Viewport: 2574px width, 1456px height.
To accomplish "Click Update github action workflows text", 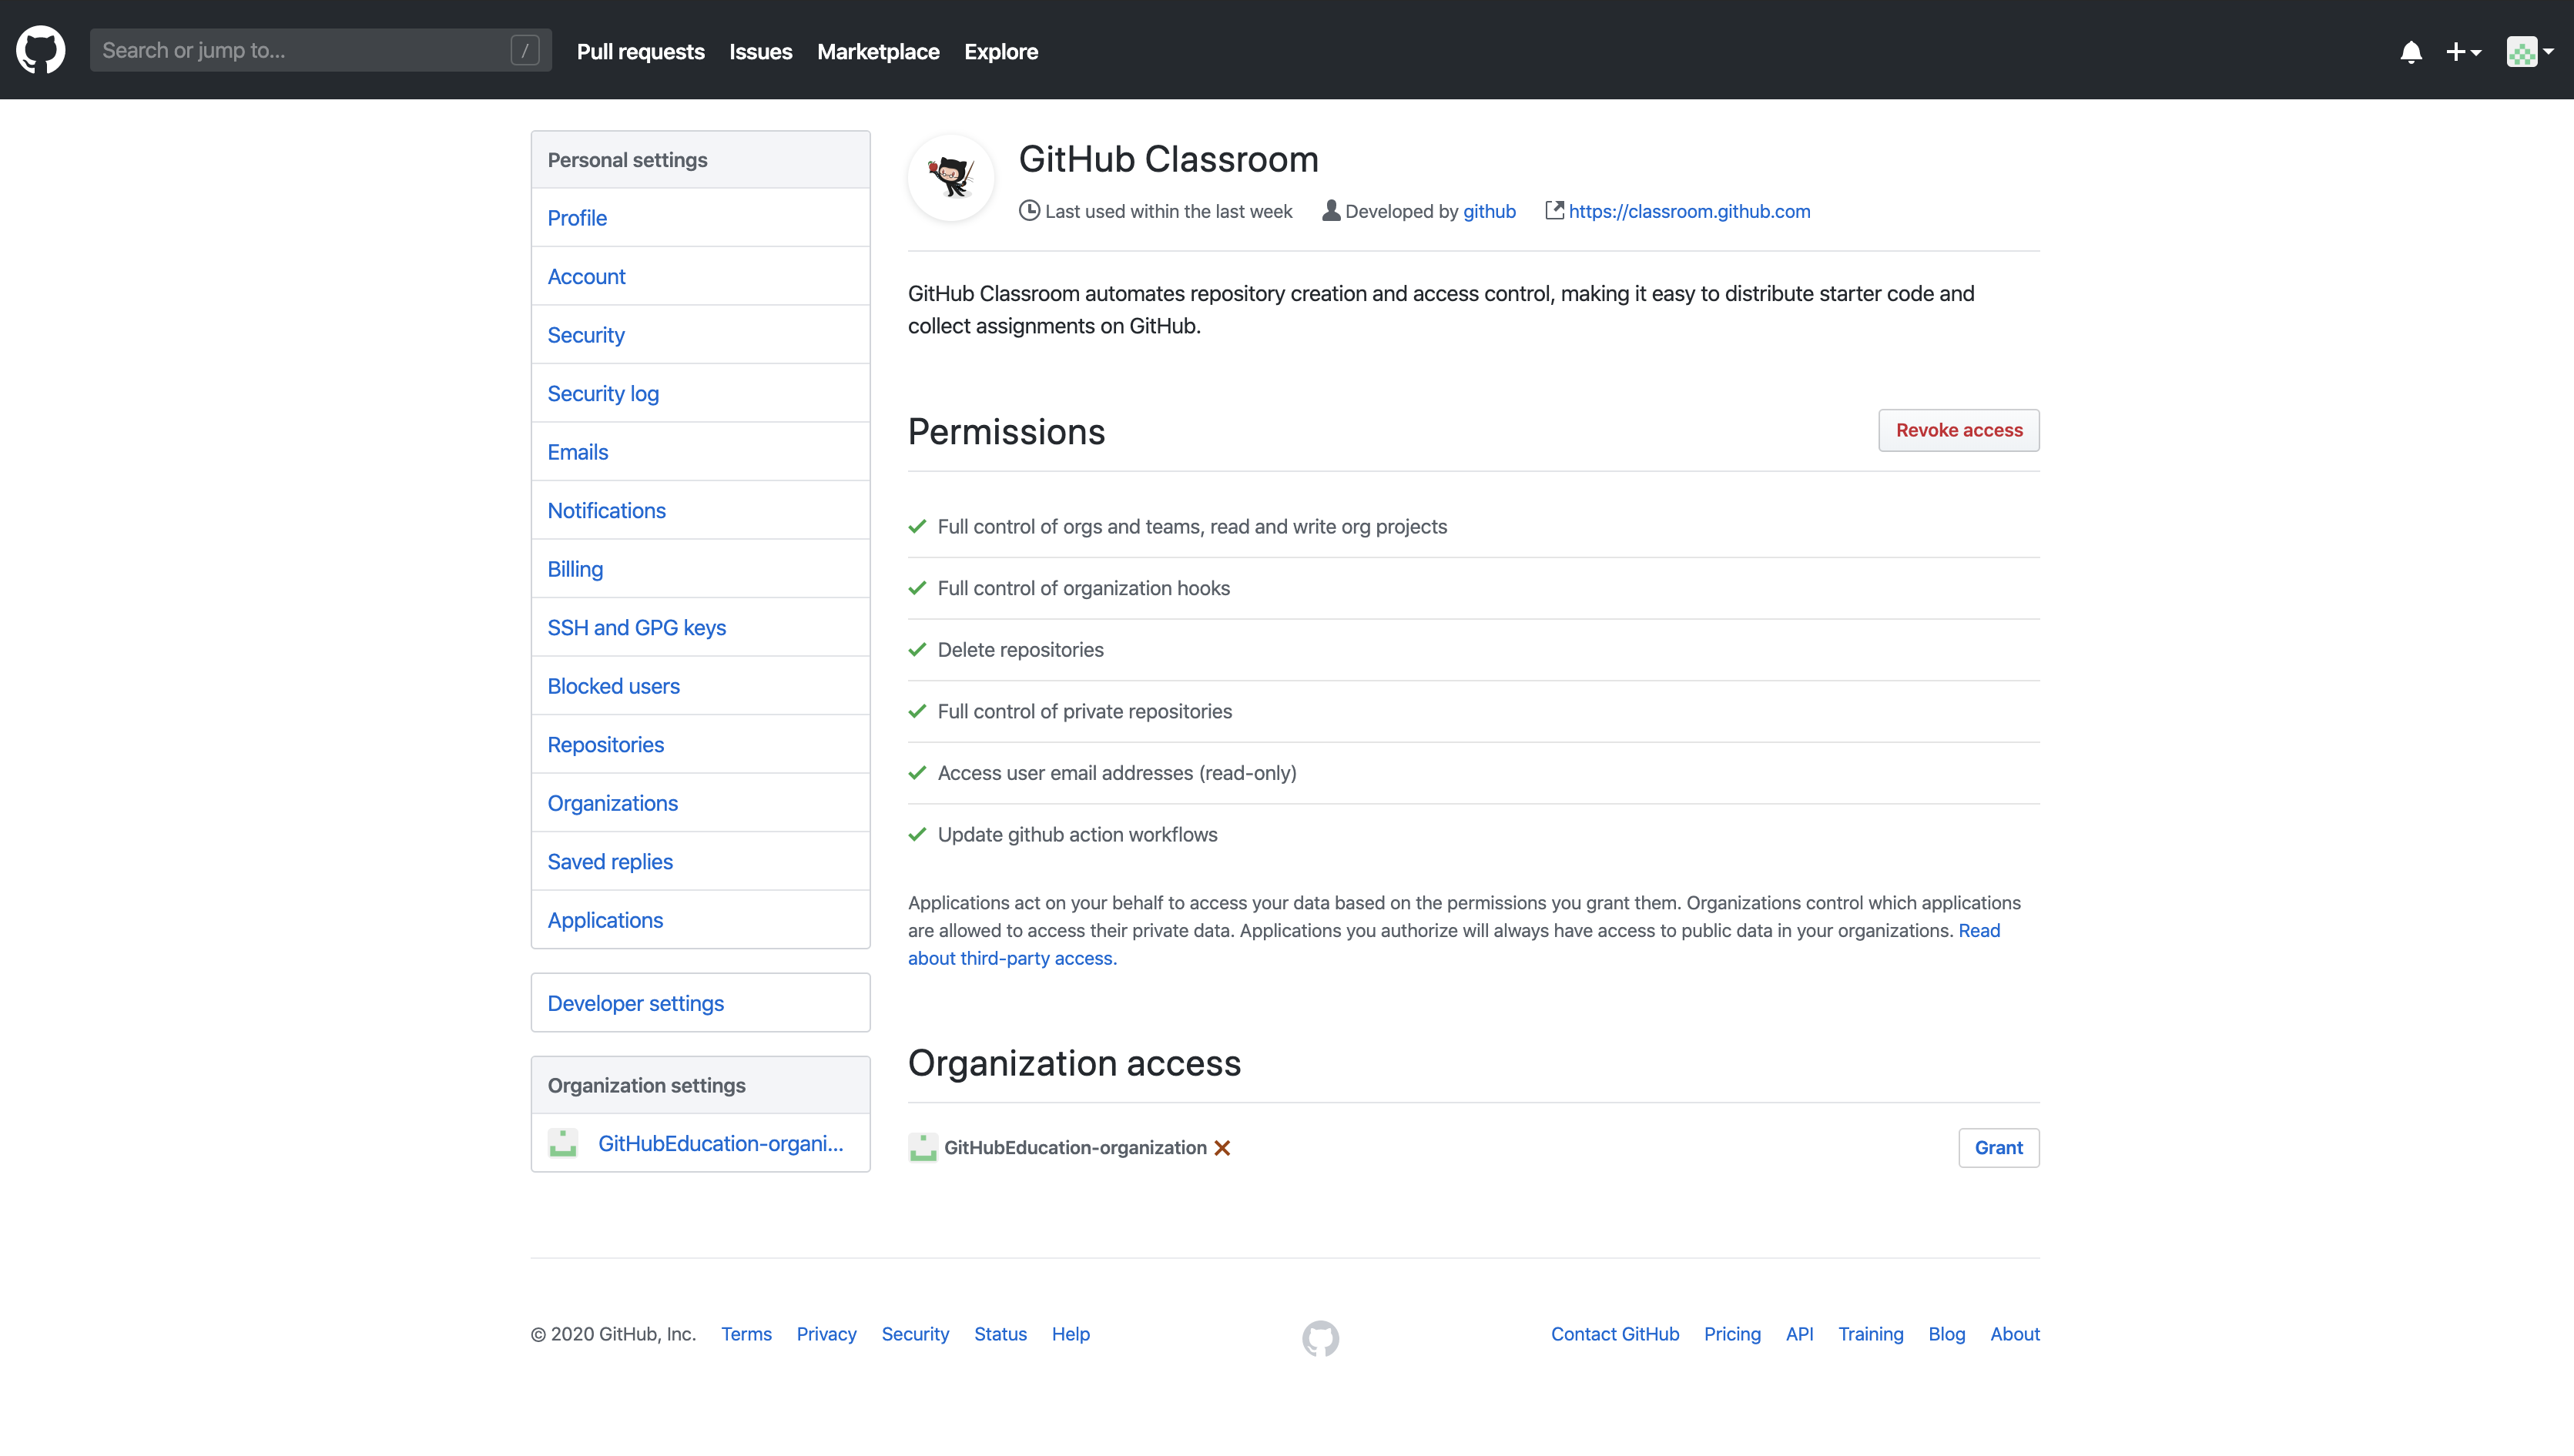I will tap(1077, 835).
